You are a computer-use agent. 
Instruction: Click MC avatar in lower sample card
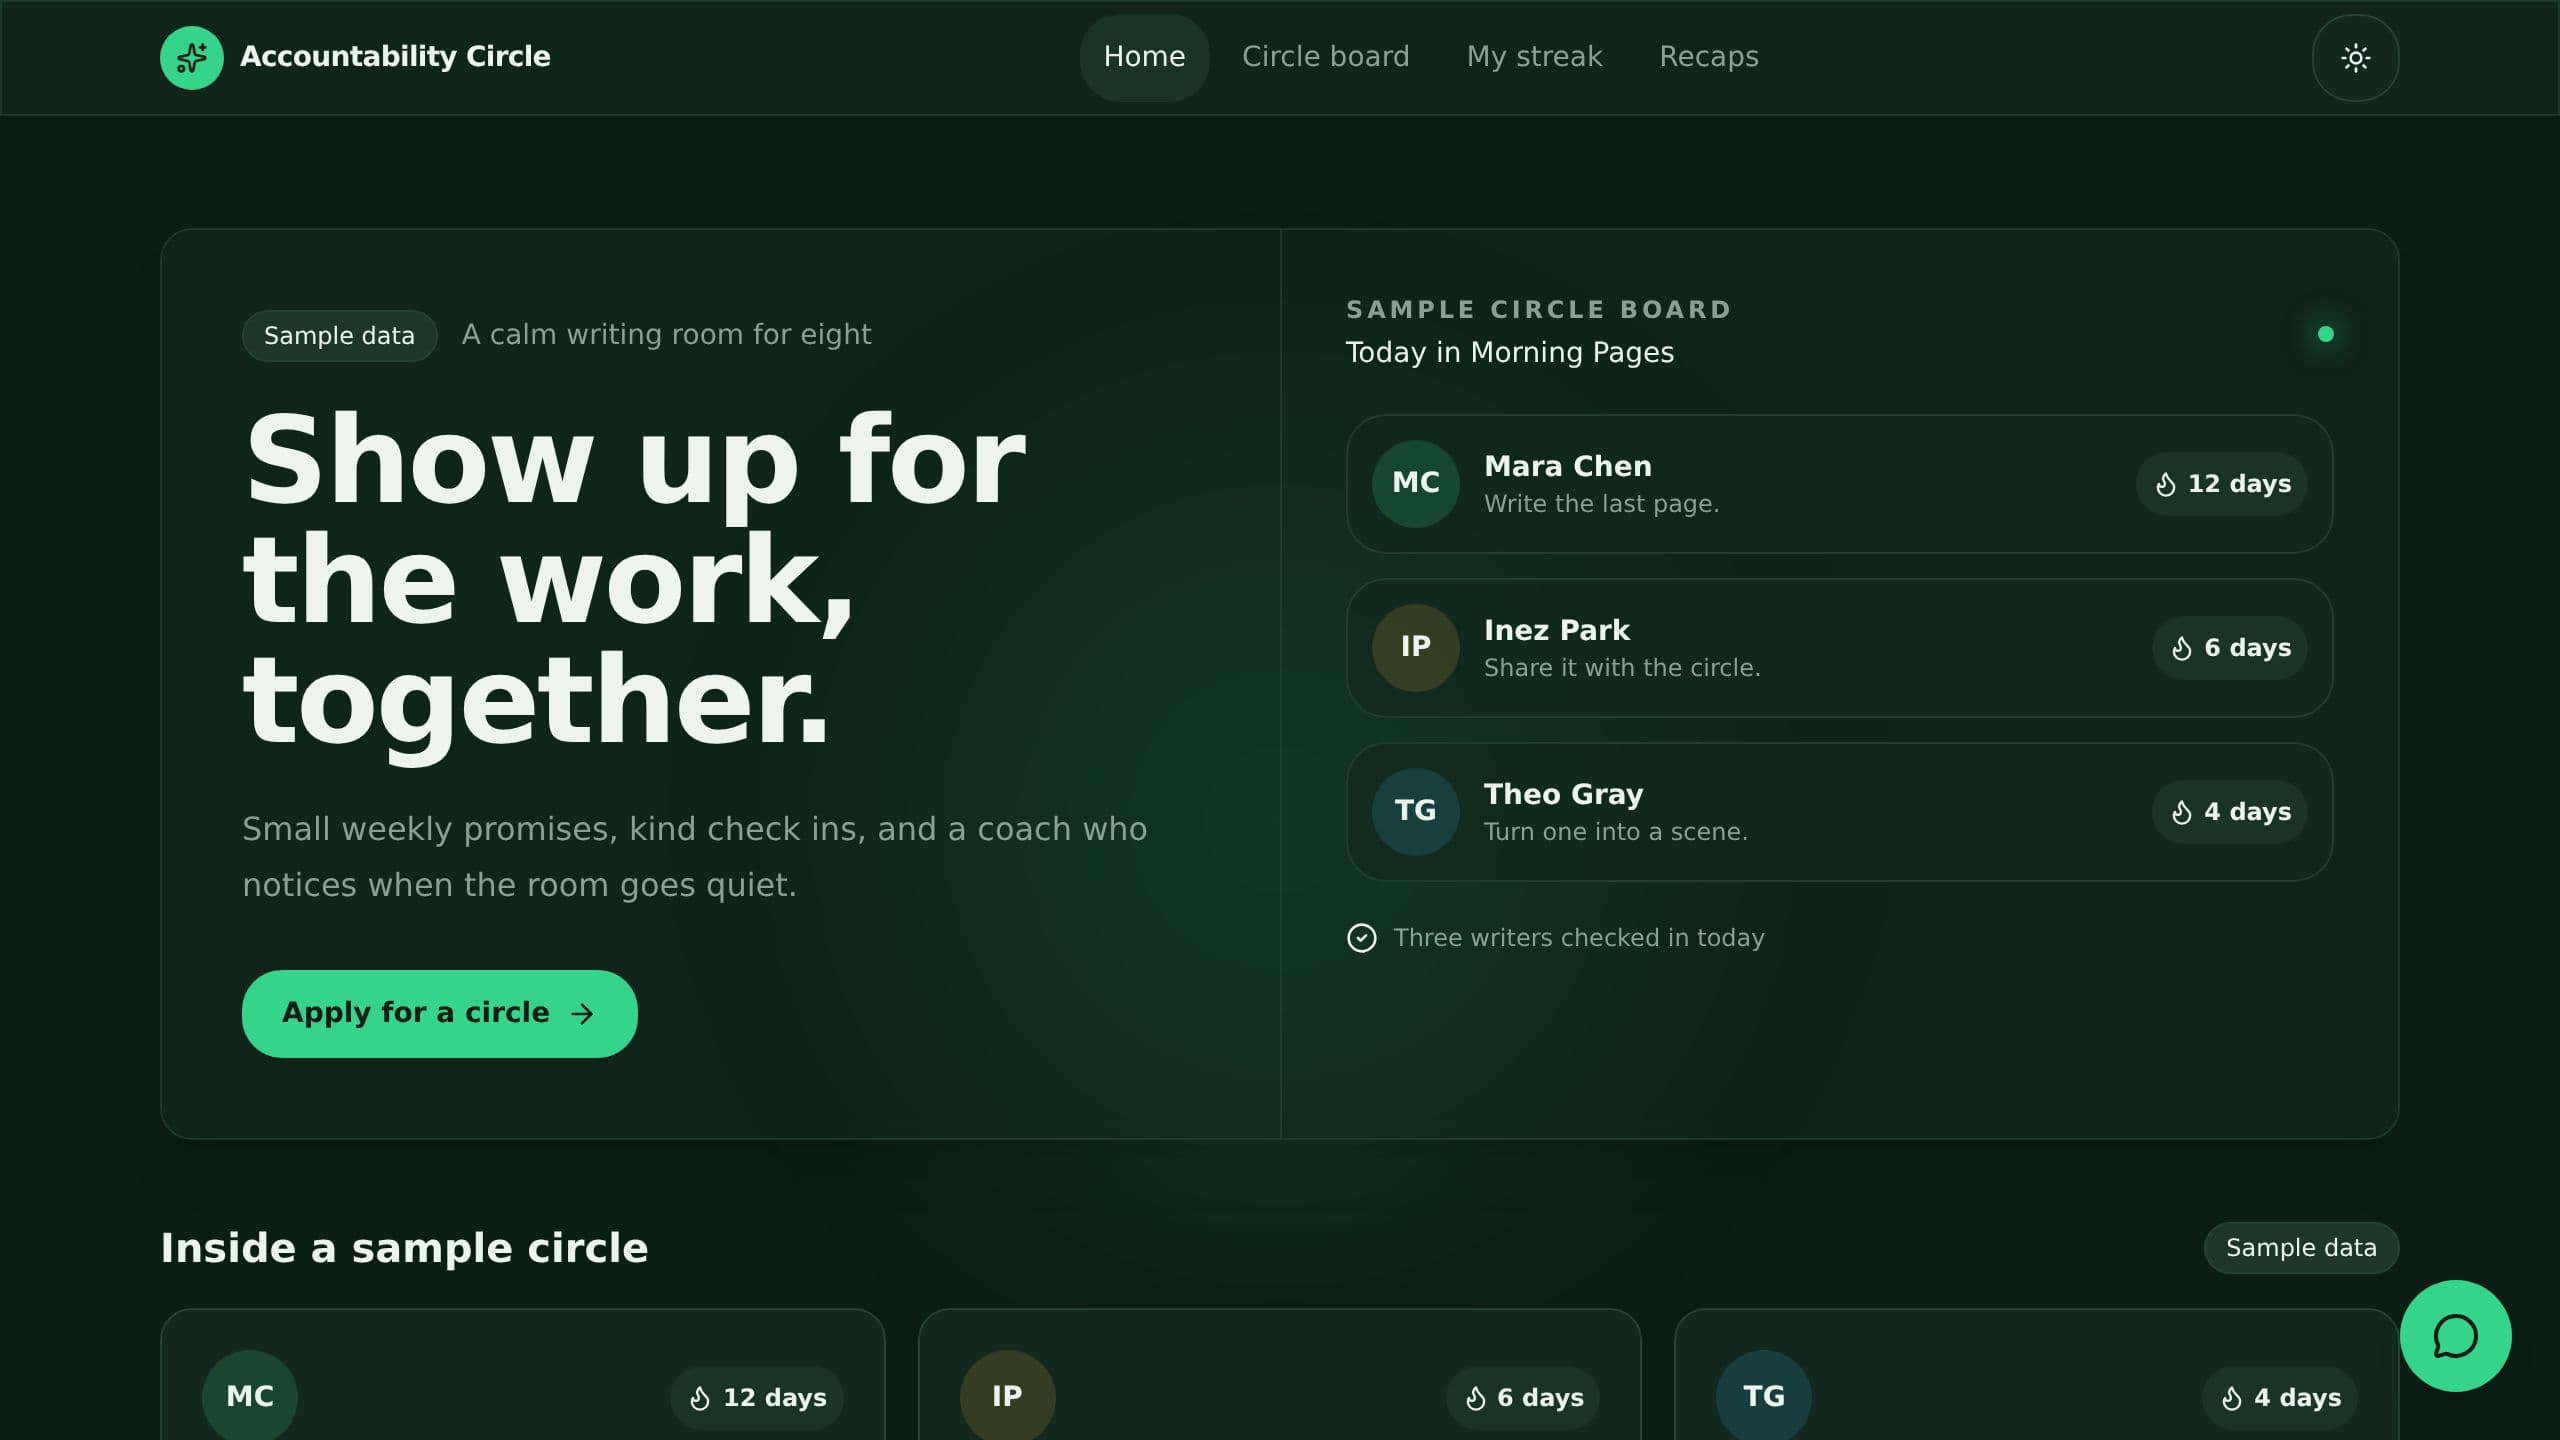click(x=250, y=1396)
